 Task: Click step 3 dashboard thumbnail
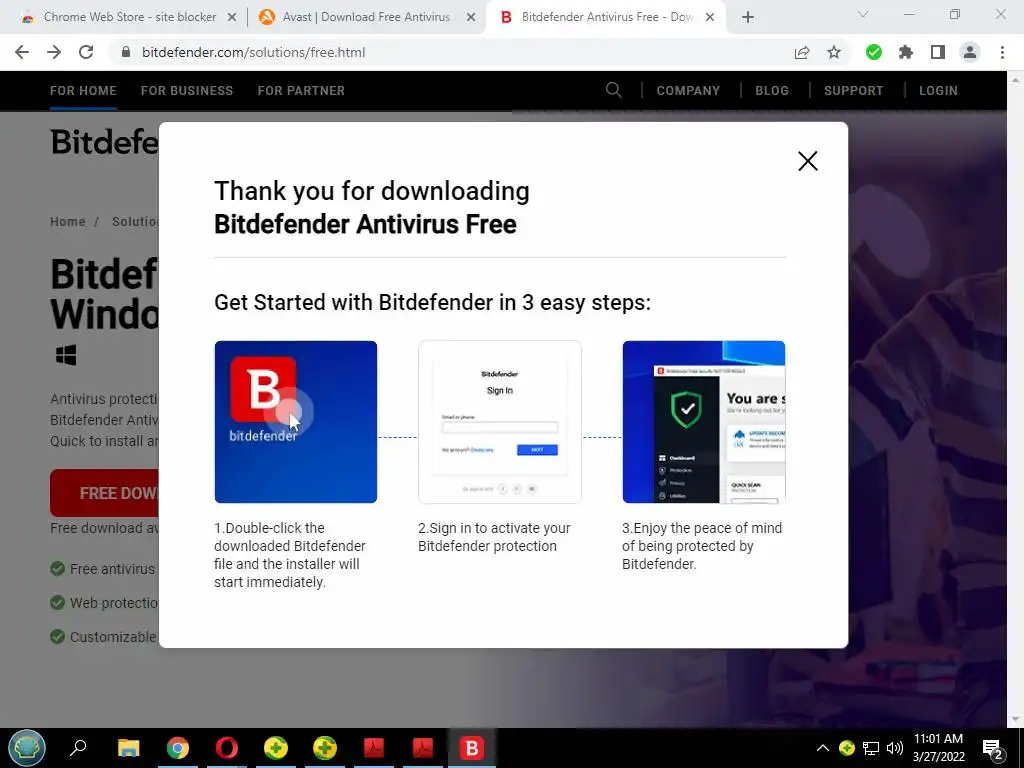[703, 422]
